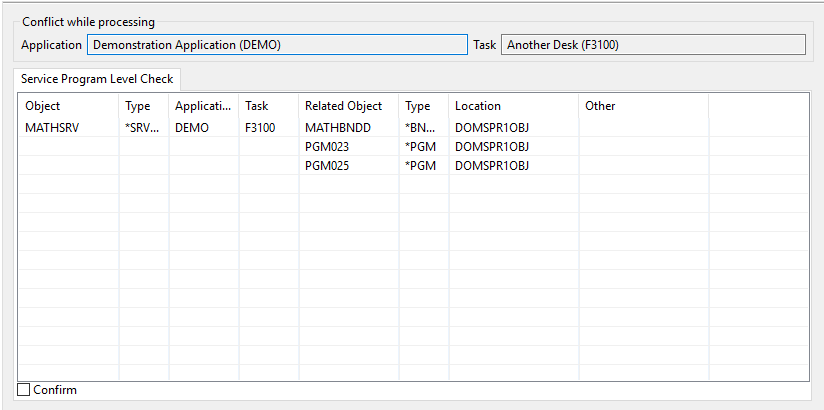Click the first Type column header
The height and width of the screenshot is (410, 824).
pos(143,106)
